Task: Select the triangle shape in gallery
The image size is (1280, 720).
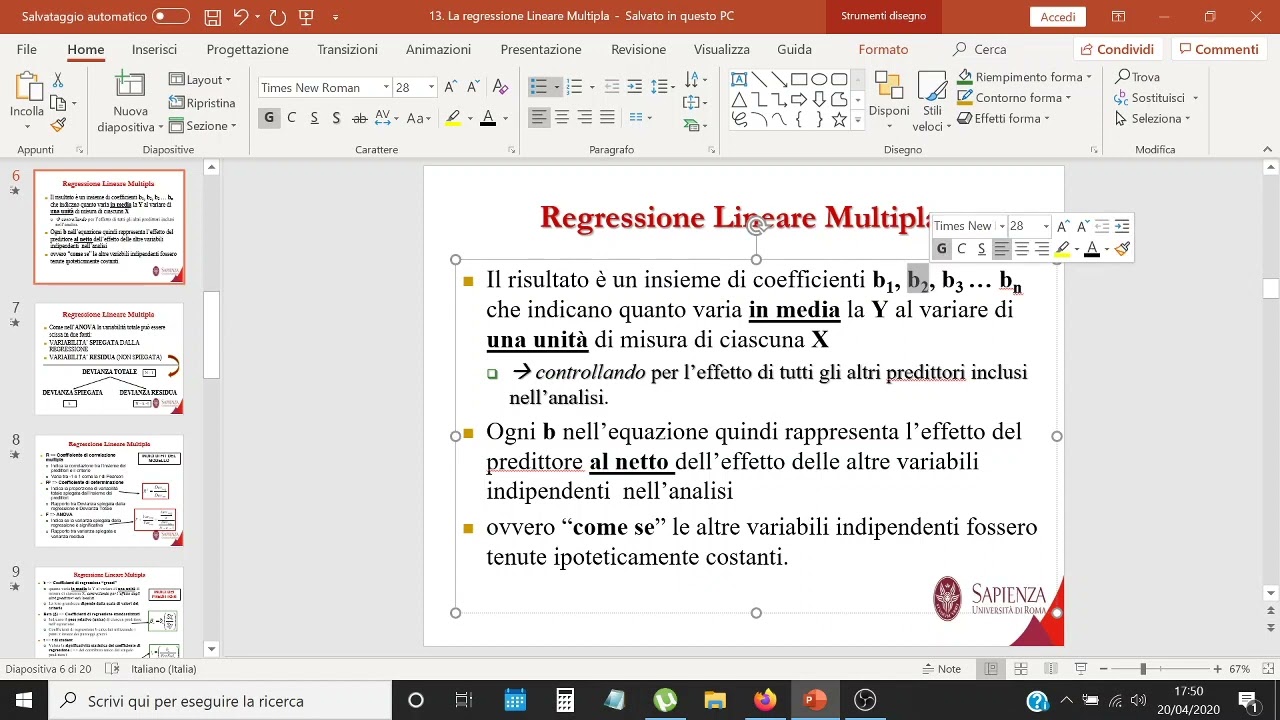Action: point(739,99)
